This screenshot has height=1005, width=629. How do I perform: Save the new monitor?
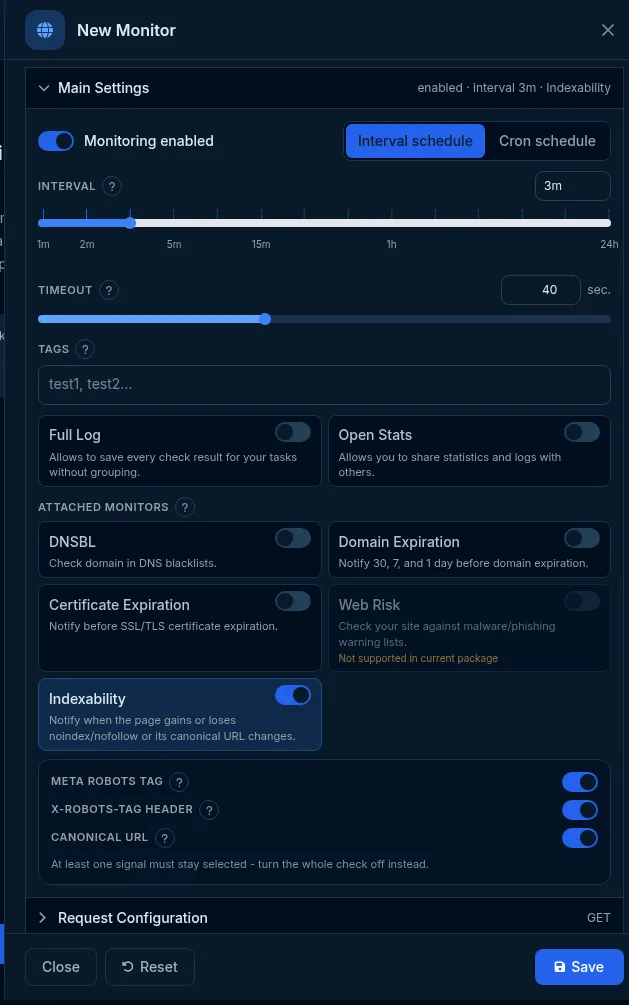[579, 967]
